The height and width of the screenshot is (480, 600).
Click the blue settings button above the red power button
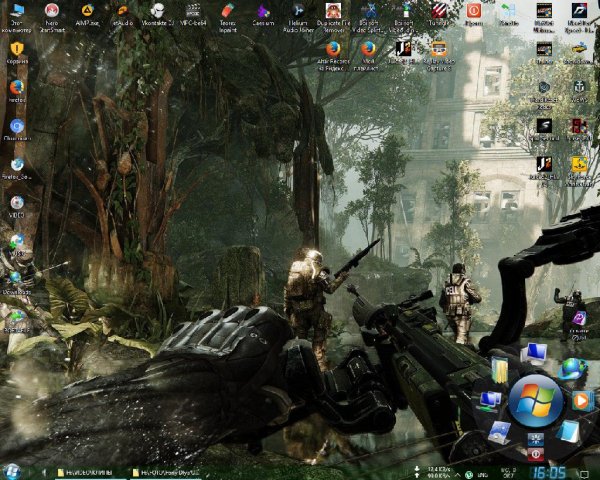(535, 439)
